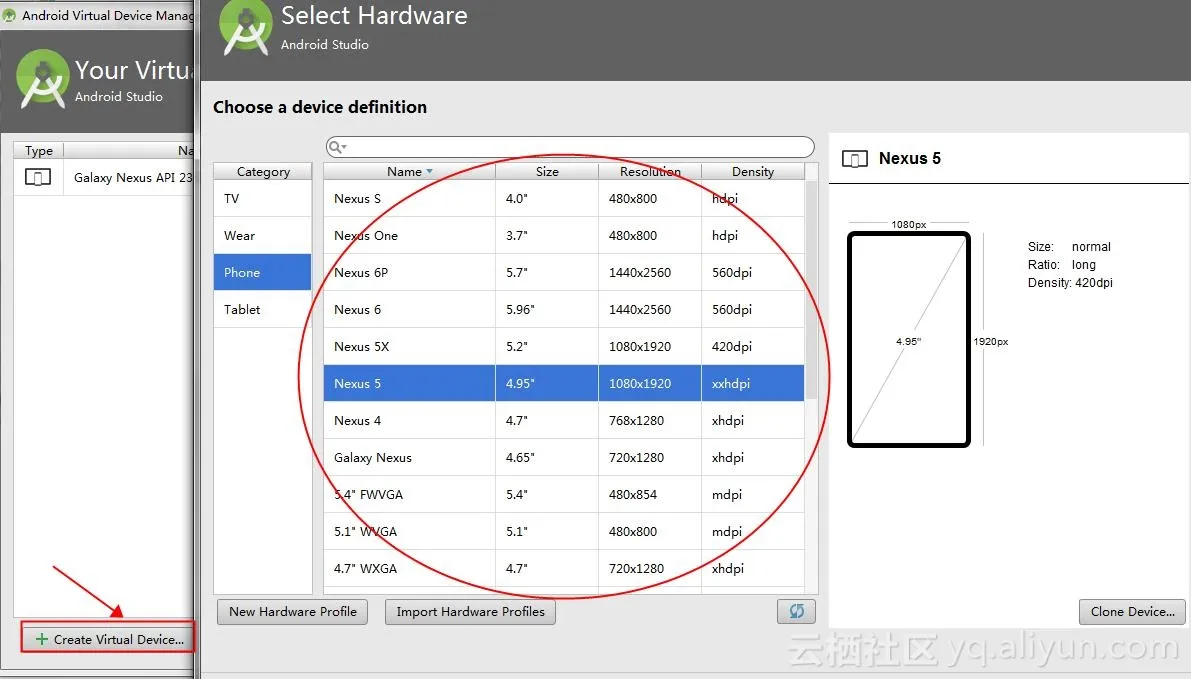
Task: Click the Category column header
Action: [x=263, y=172]
